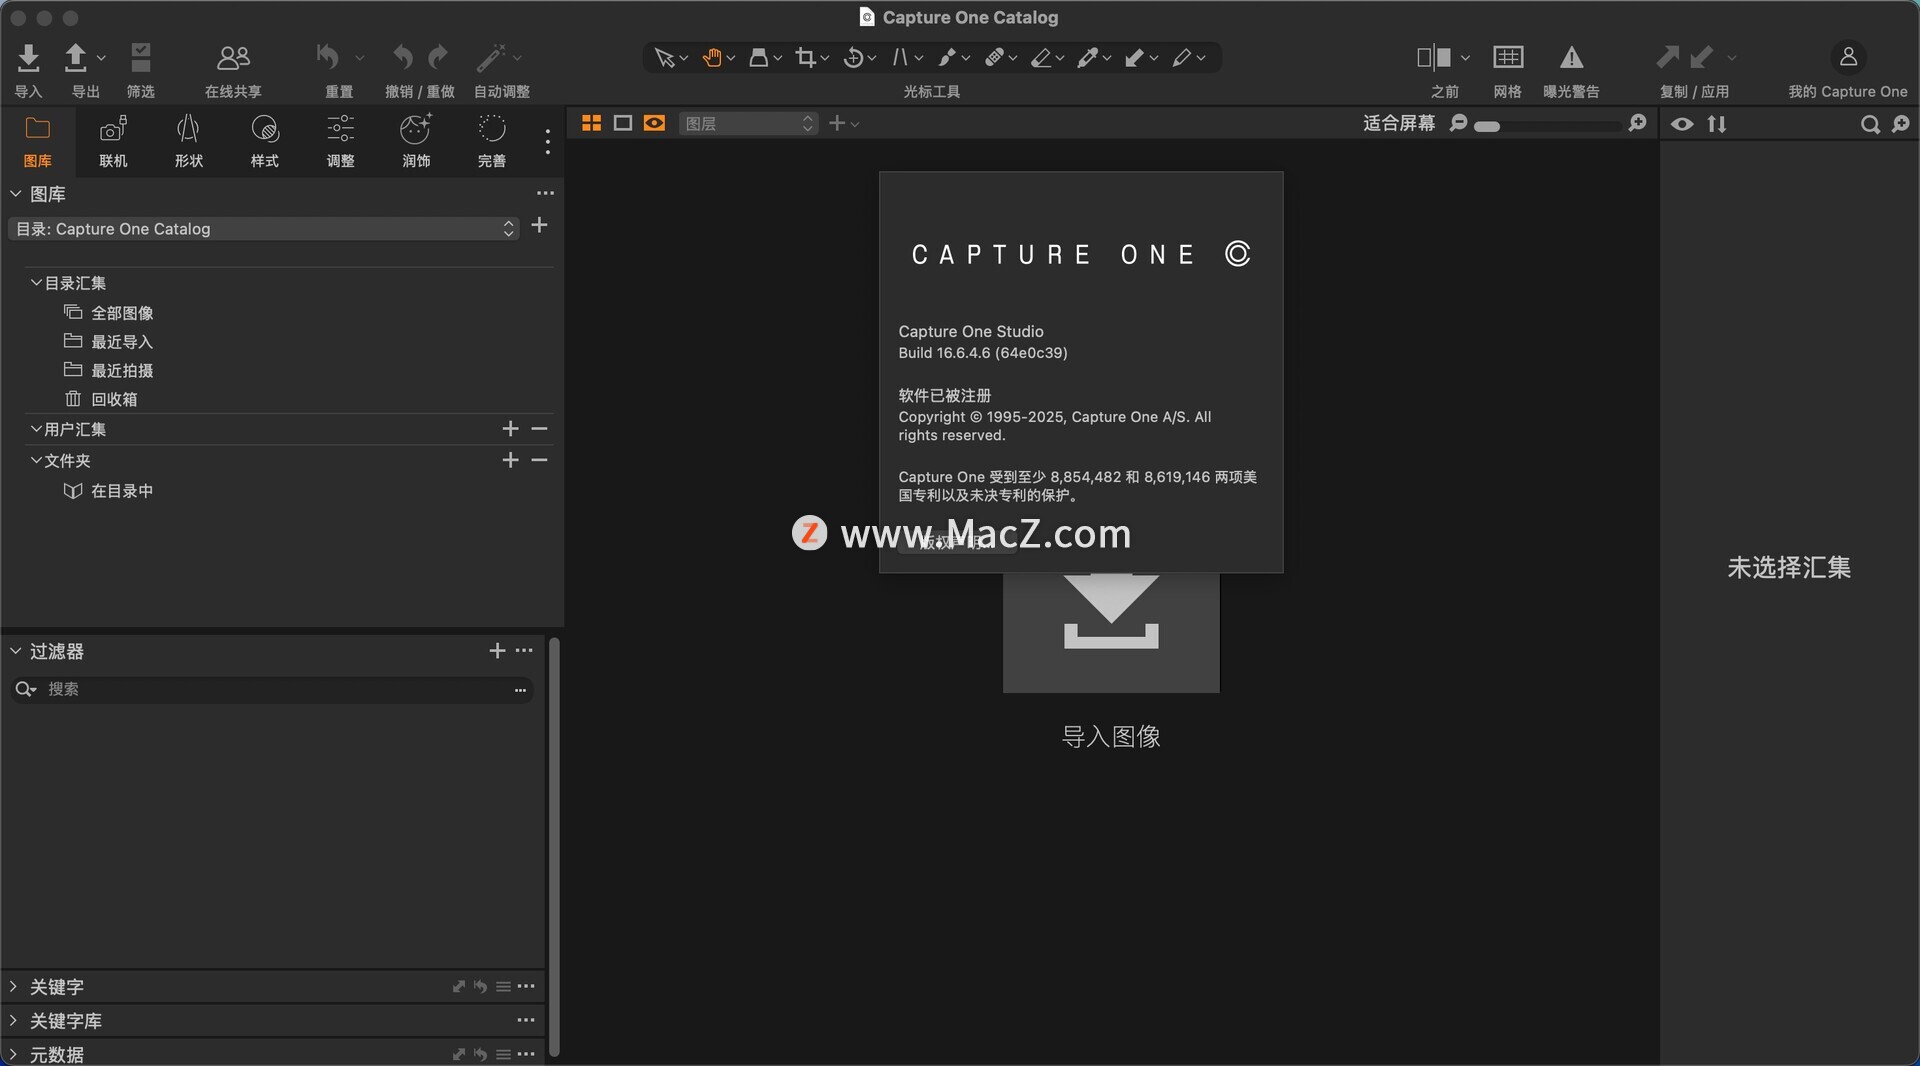Click the 重置 reset icon
Screen dimensions: 1920x1066
328,57
